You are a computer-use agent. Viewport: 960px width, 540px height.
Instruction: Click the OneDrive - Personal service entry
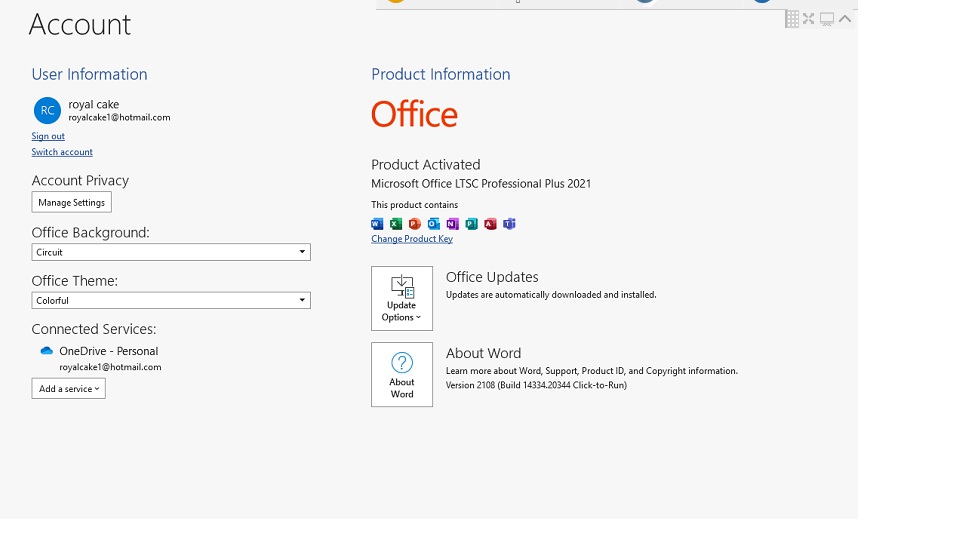(x=108, y=351)
